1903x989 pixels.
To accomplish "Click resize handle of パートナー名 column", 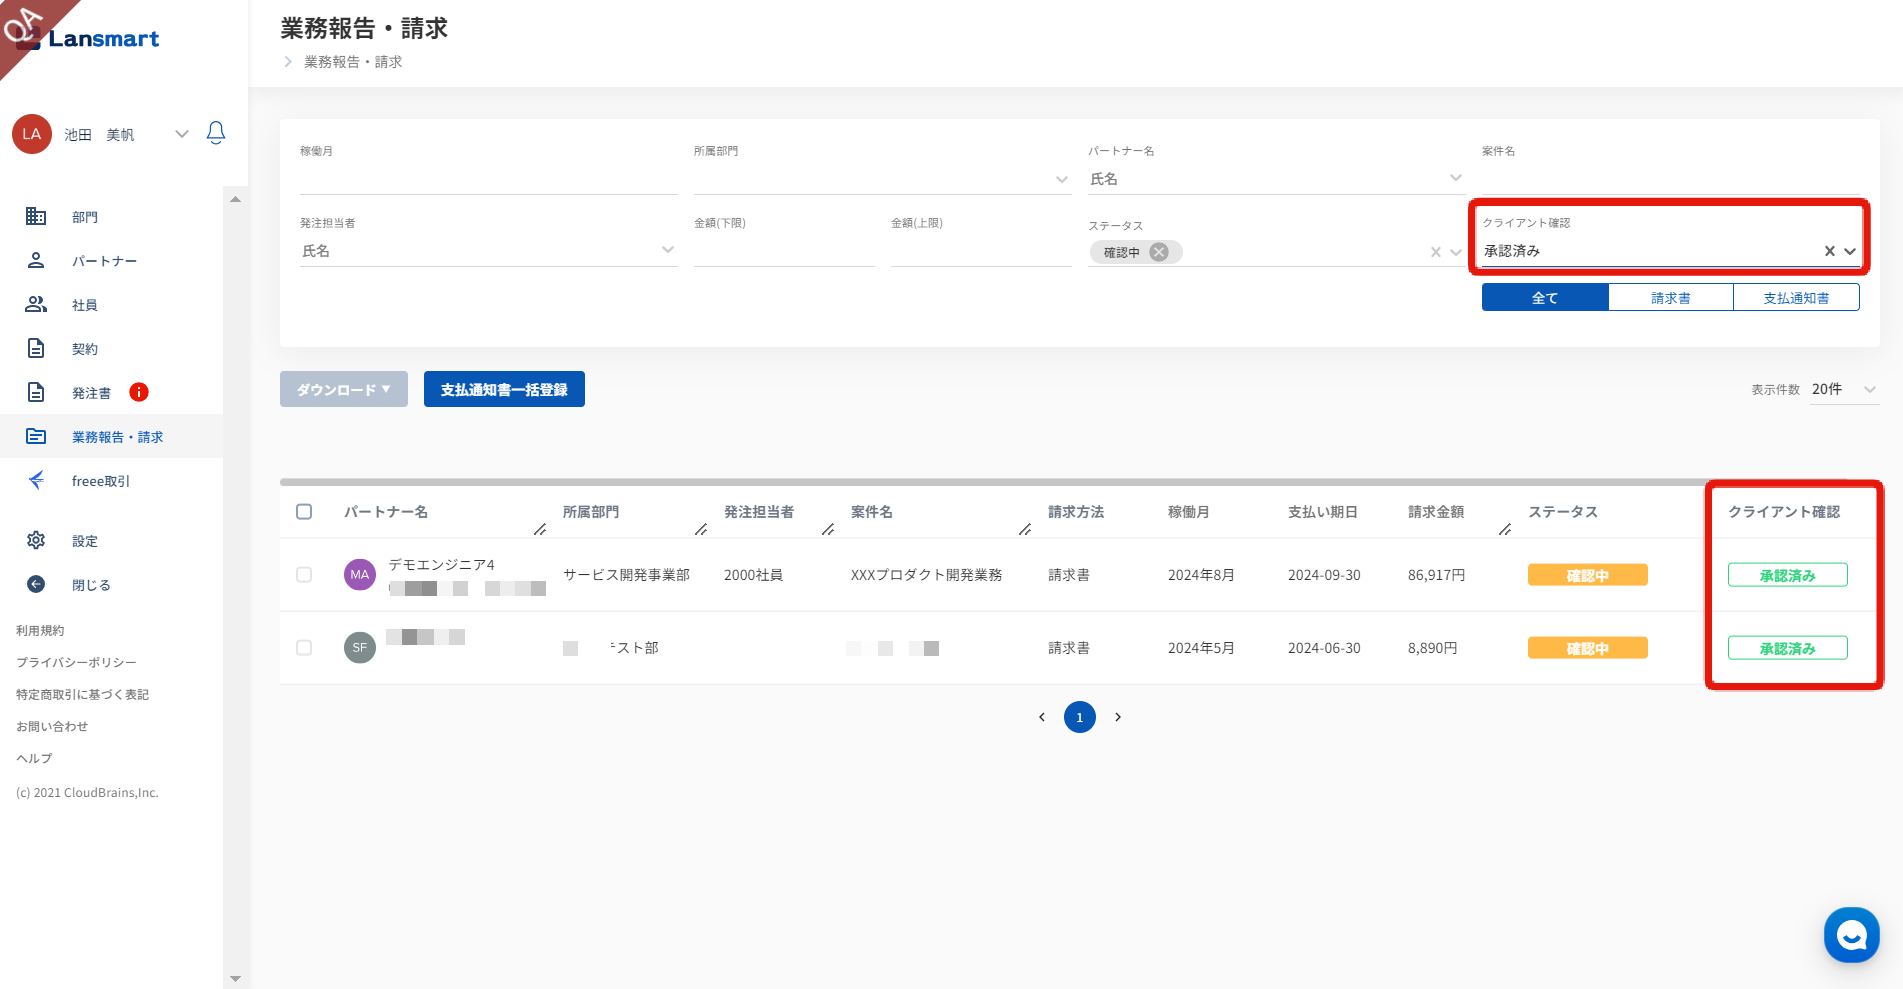I will click(540, 529).
